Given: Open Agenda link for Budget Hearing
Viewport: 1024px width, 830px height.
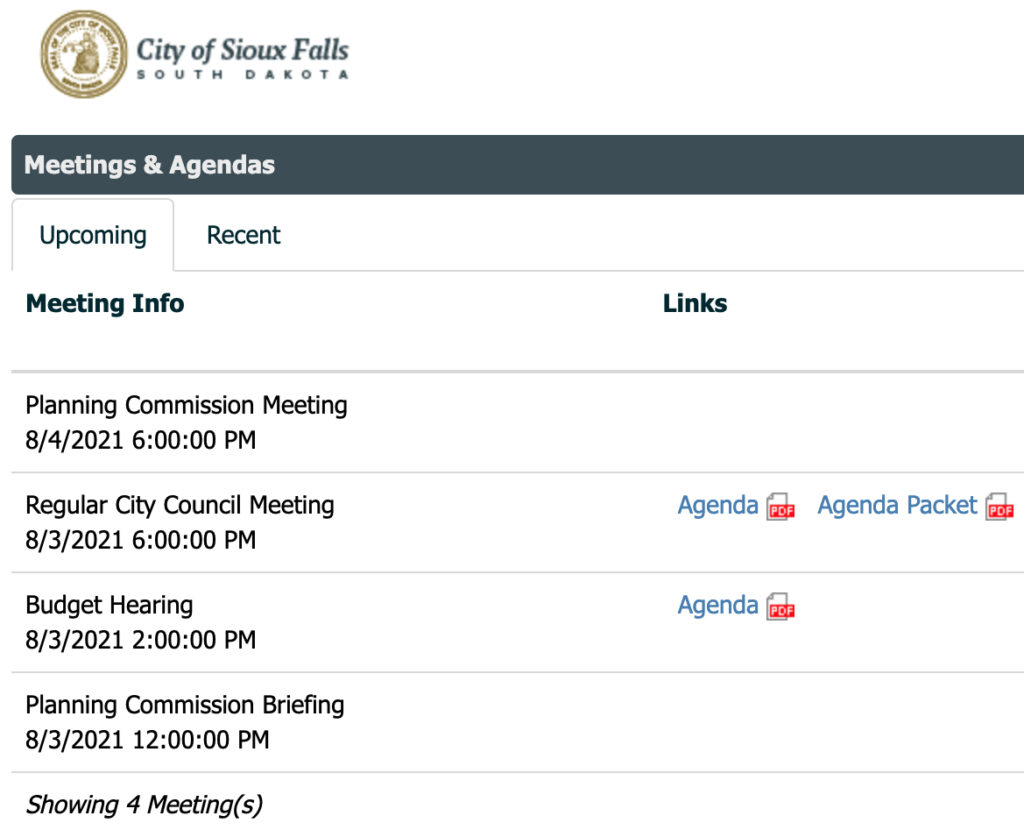Looking at the screenshot, I should [718, 605].
